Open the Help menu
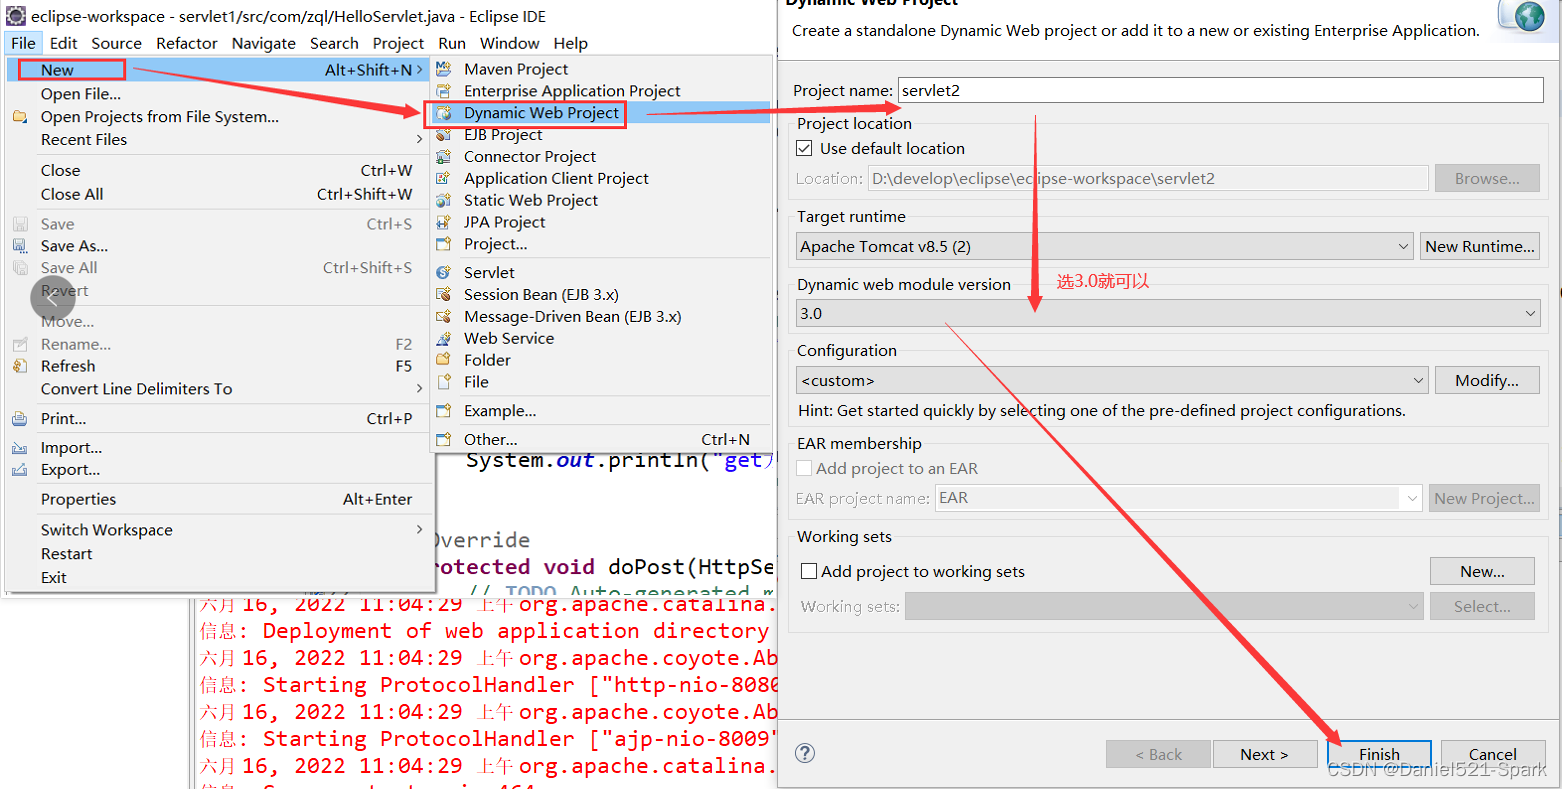This screenshot has width=1562, height=789. coord(570,43)
